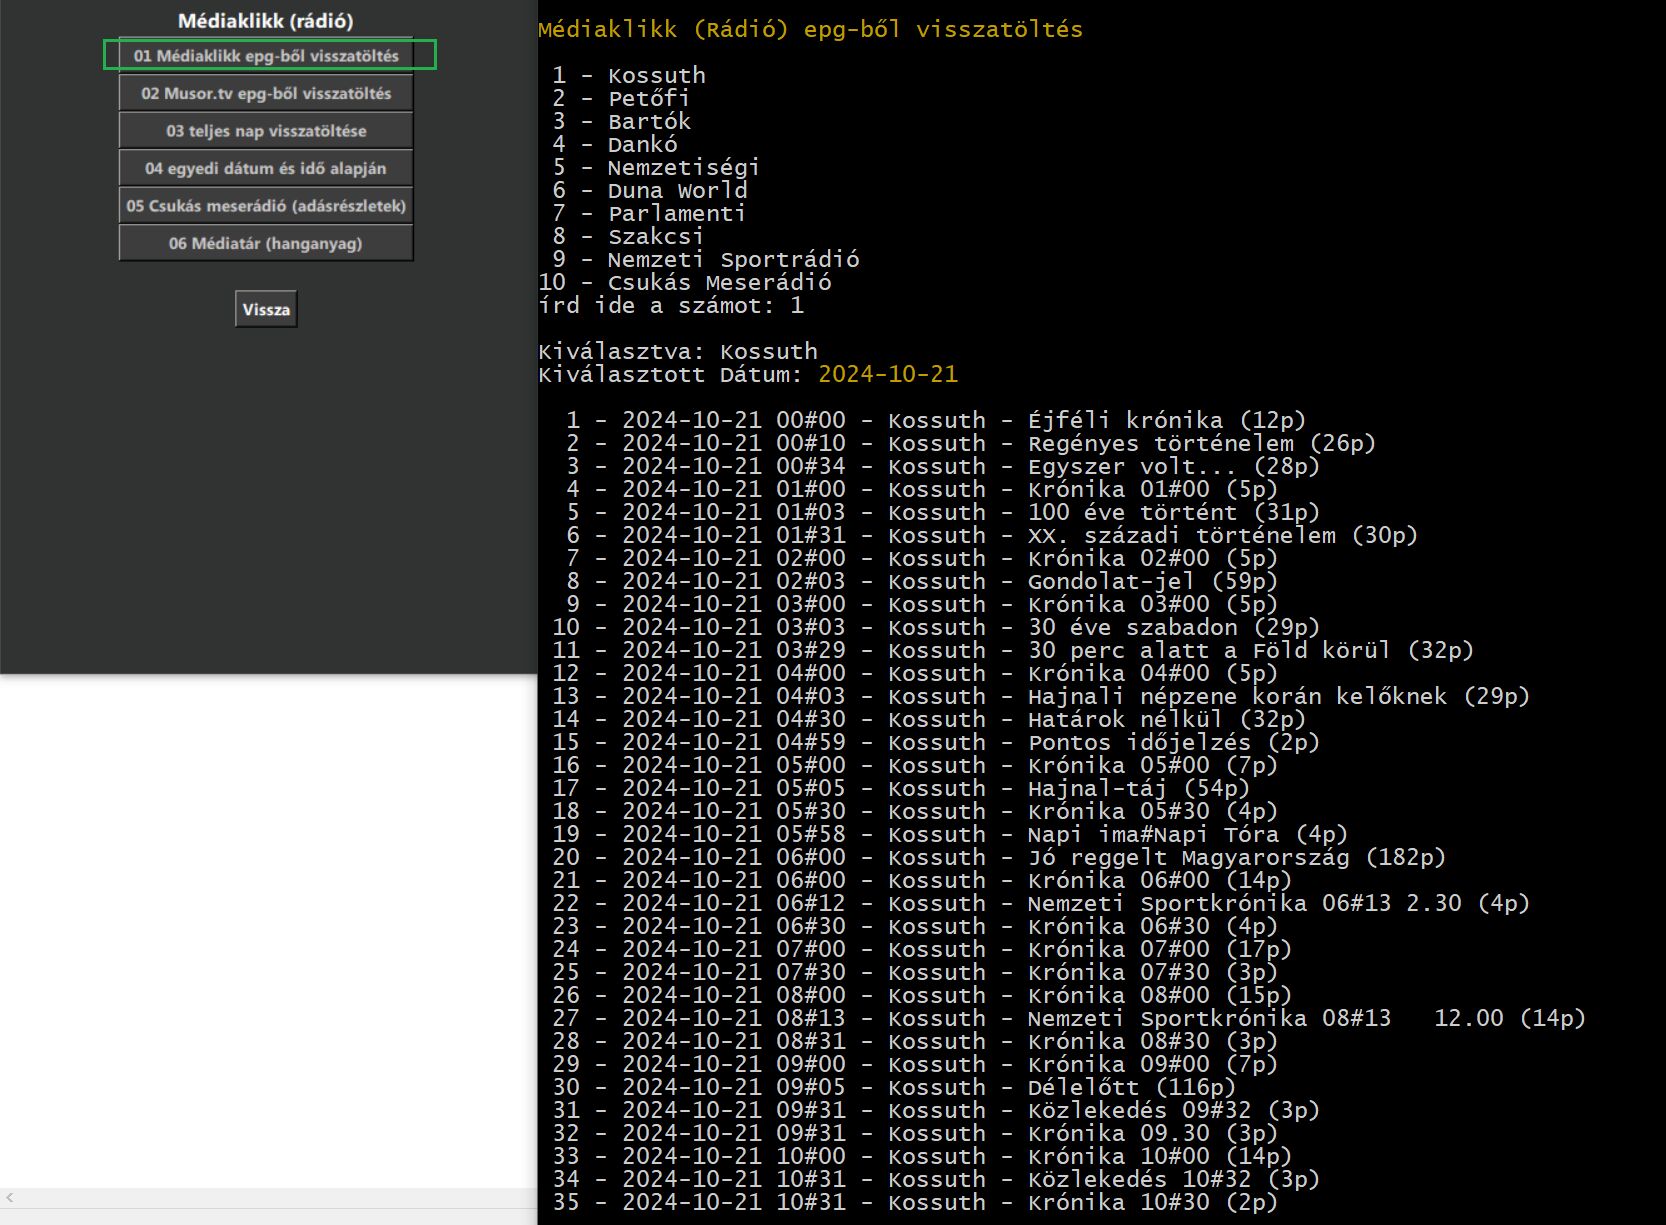Click the 'Krónika 06#00 (14p)' row
The image size is (1666, 1225).
point(922,881)
